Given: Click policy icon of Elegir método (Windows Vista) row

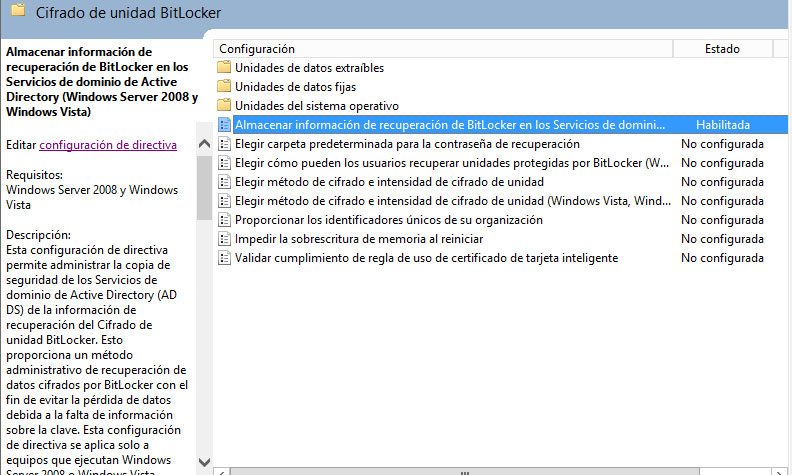Looking at the screenshot, I should (224, 201).
